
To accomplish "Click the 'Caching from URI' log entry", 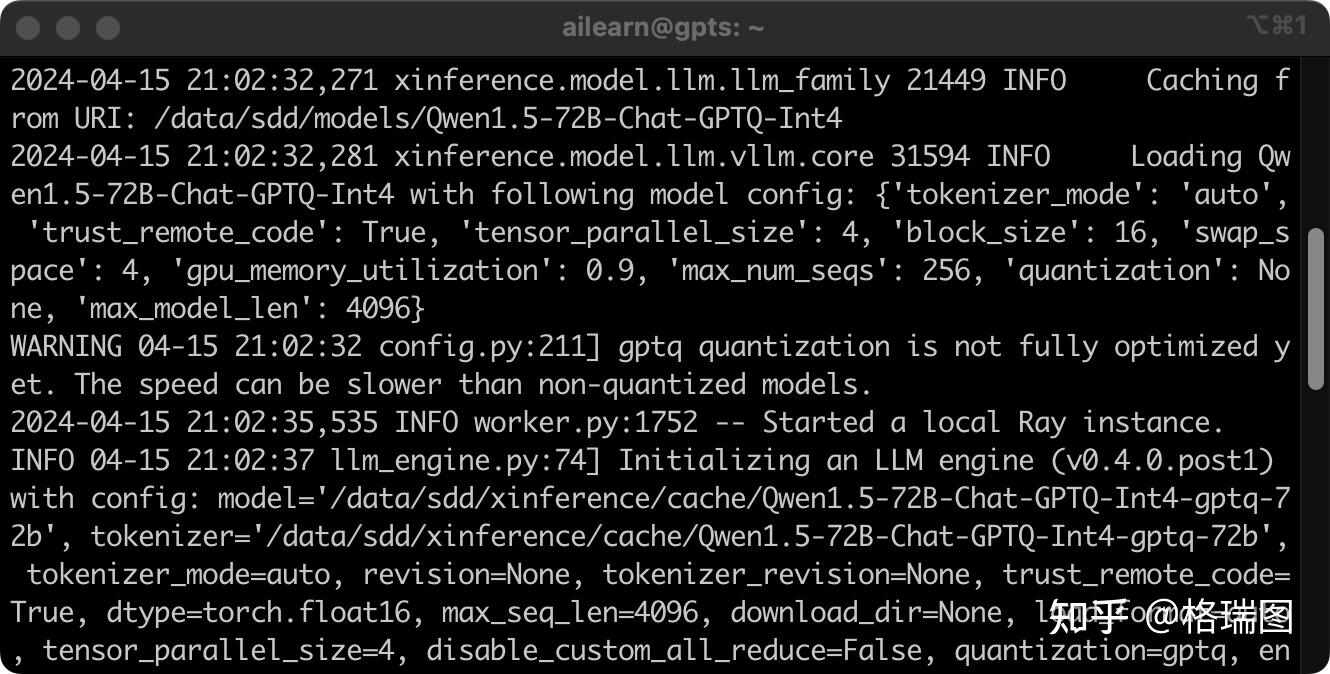I will 1215,80.
